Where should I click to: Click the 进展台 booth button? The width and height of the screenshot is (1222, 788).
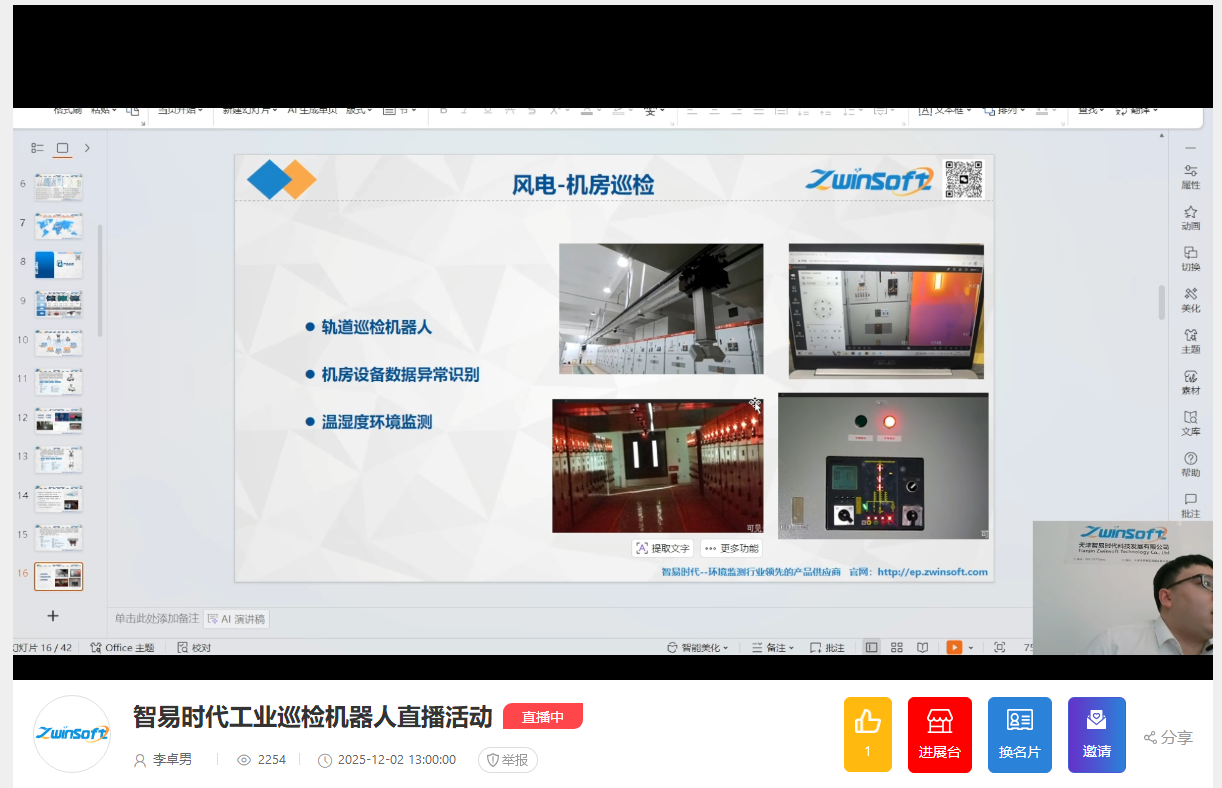[x=939, y=734]
